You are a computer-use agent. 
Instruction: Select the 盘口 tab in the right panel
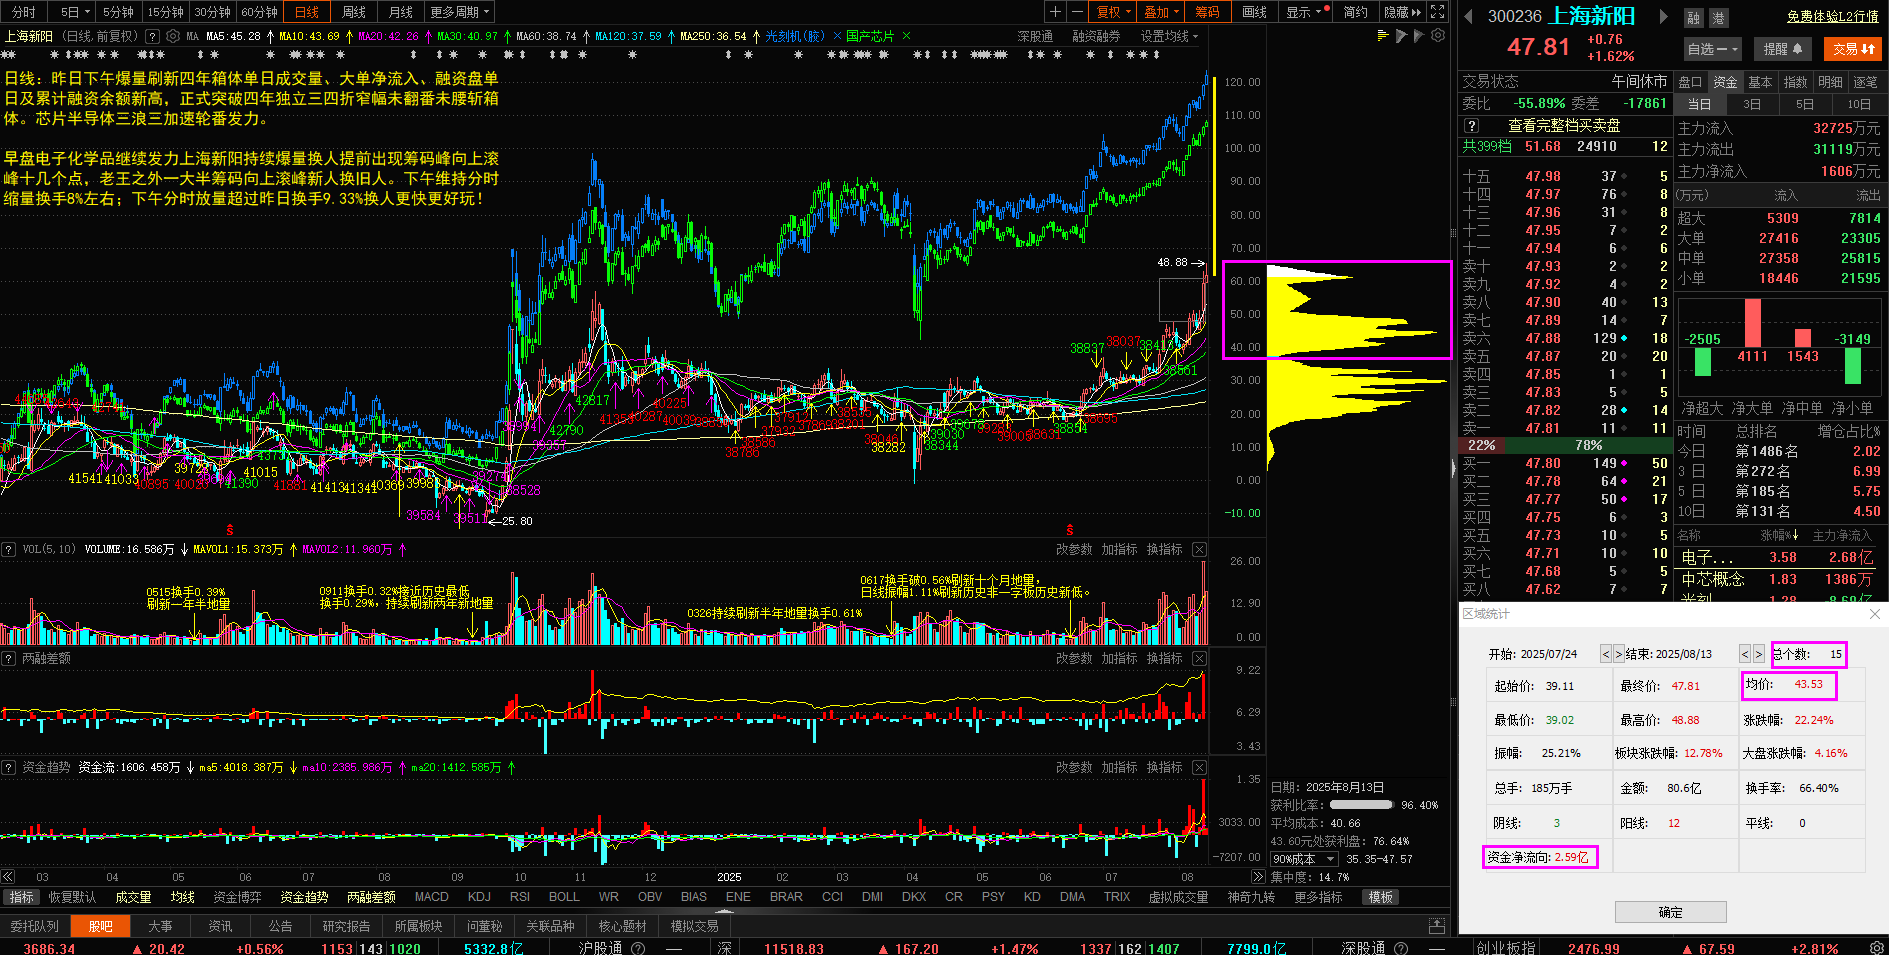(1690, 82)
